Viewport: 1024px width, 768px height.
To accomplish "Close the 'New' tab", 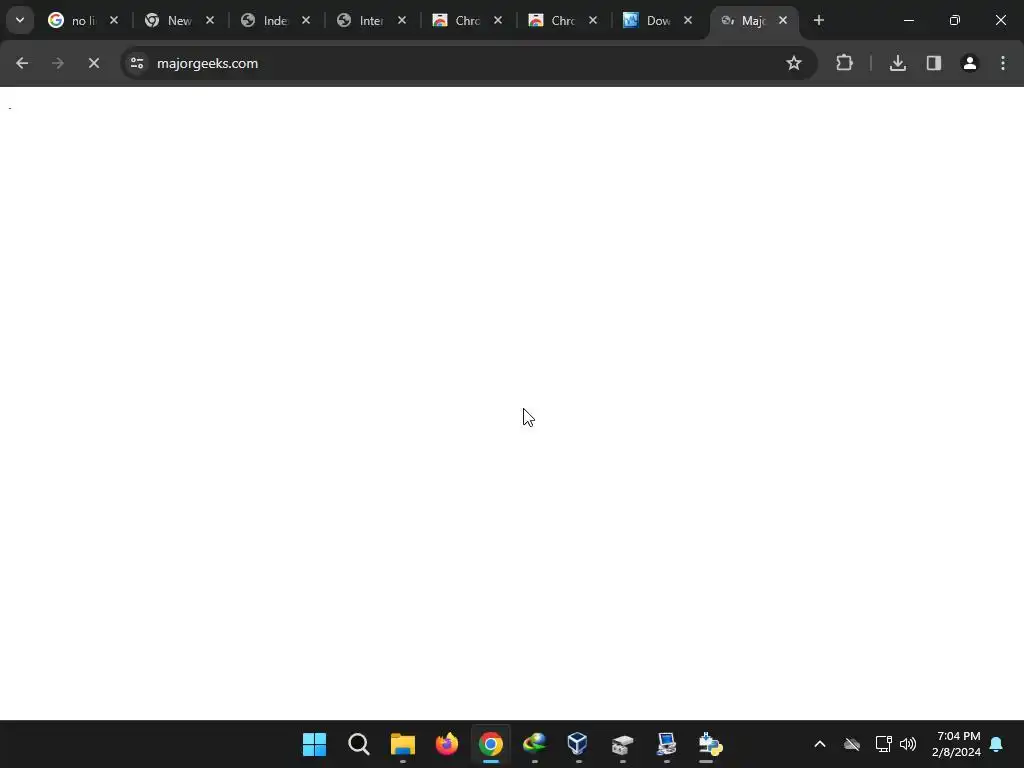I will [x=210, y=20].
